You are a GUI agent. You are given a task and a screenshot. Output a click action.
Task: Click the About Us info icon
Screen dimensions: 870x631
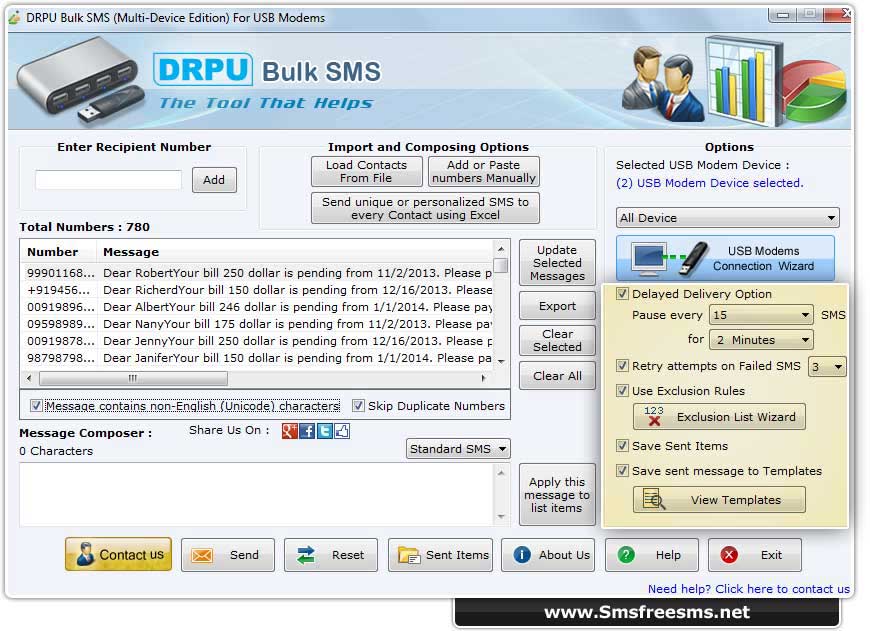(521, 556)
